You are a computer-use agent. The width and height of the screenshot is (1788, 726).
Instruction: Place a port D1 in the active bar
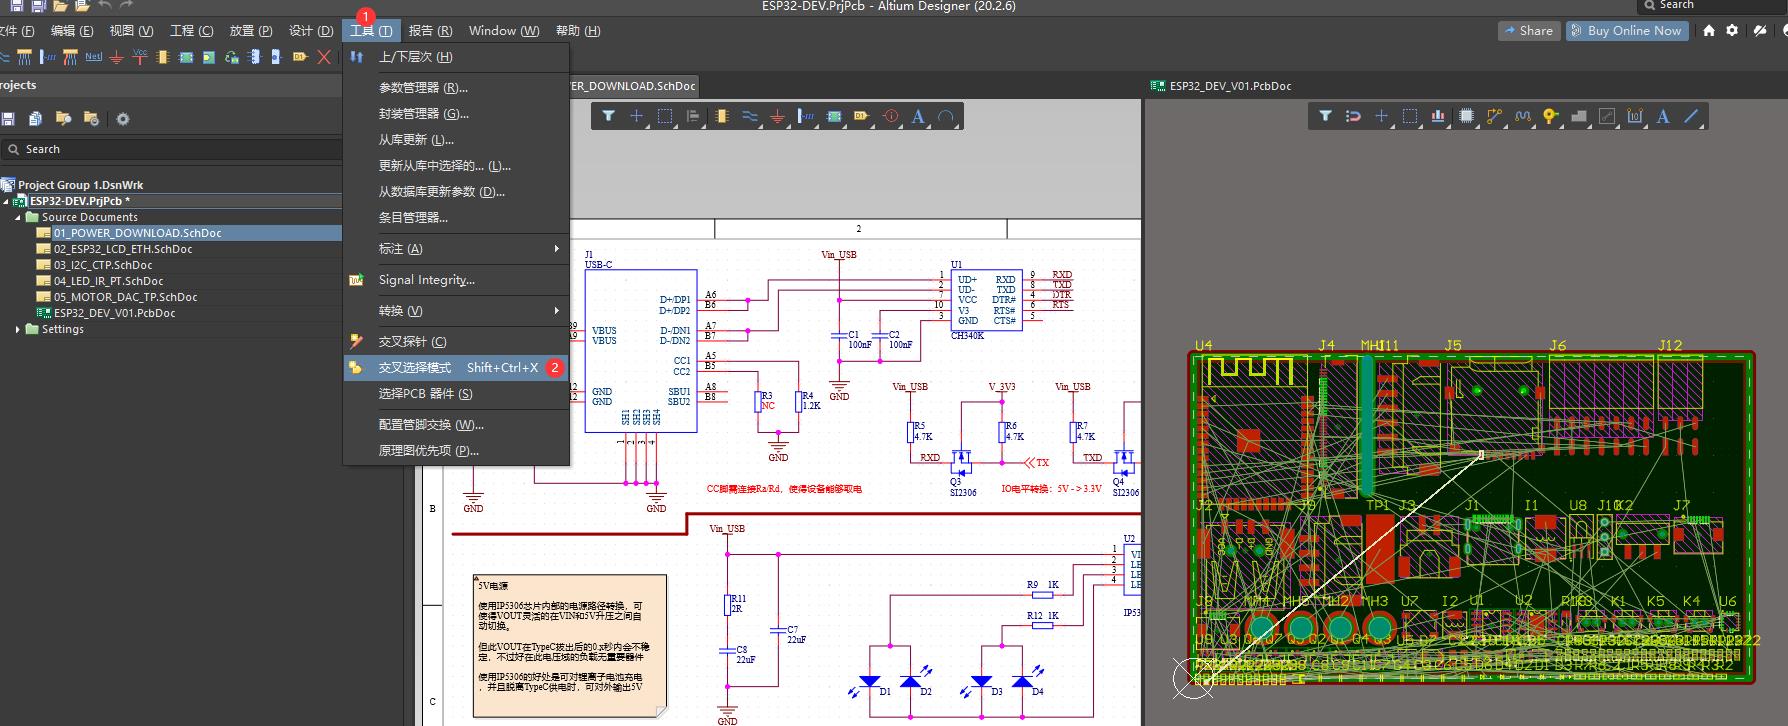click(x=861, y=117)
